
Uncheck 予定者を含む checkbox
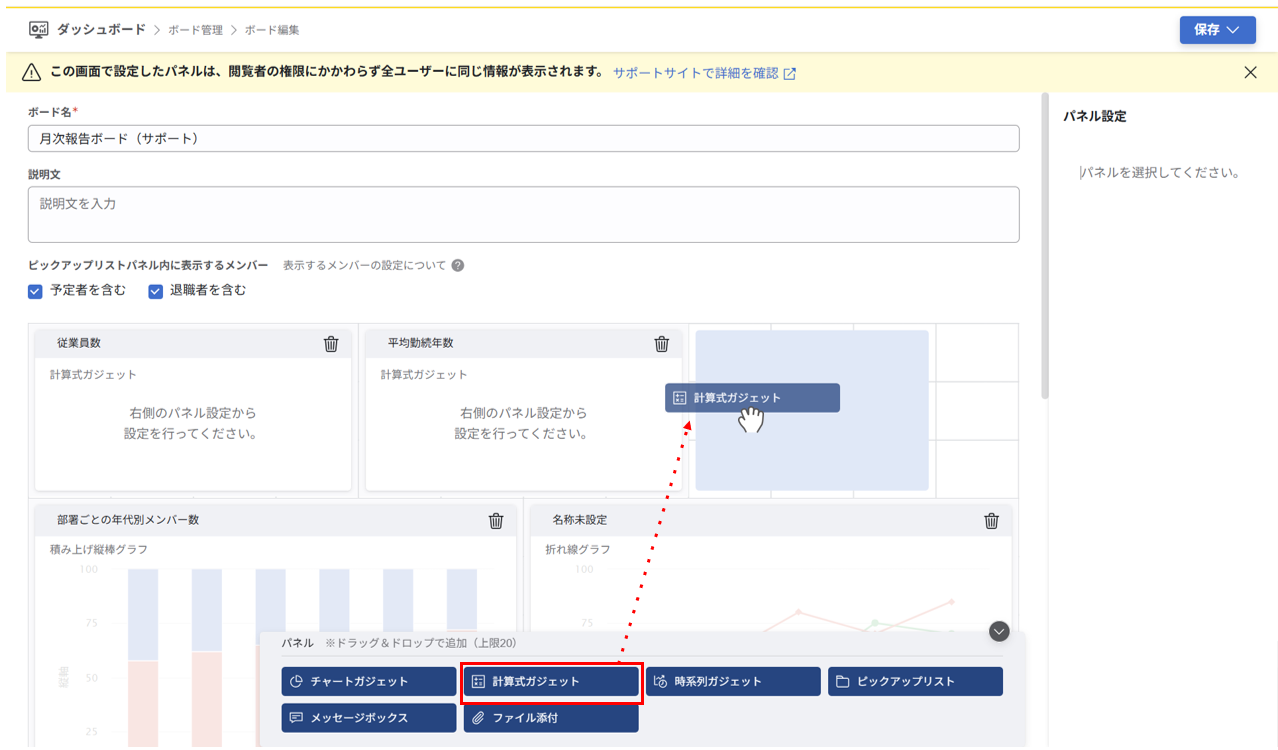click(x=35, y=291)
